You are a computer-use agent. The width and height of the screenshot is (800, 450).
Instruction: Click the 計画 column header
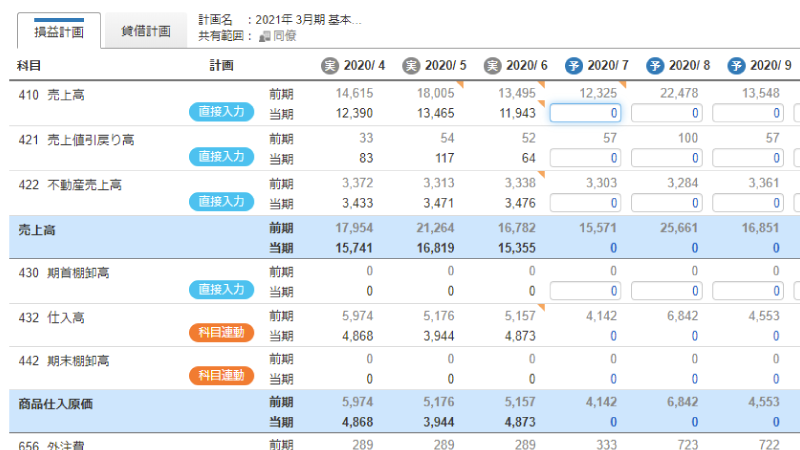pos(221,65)
